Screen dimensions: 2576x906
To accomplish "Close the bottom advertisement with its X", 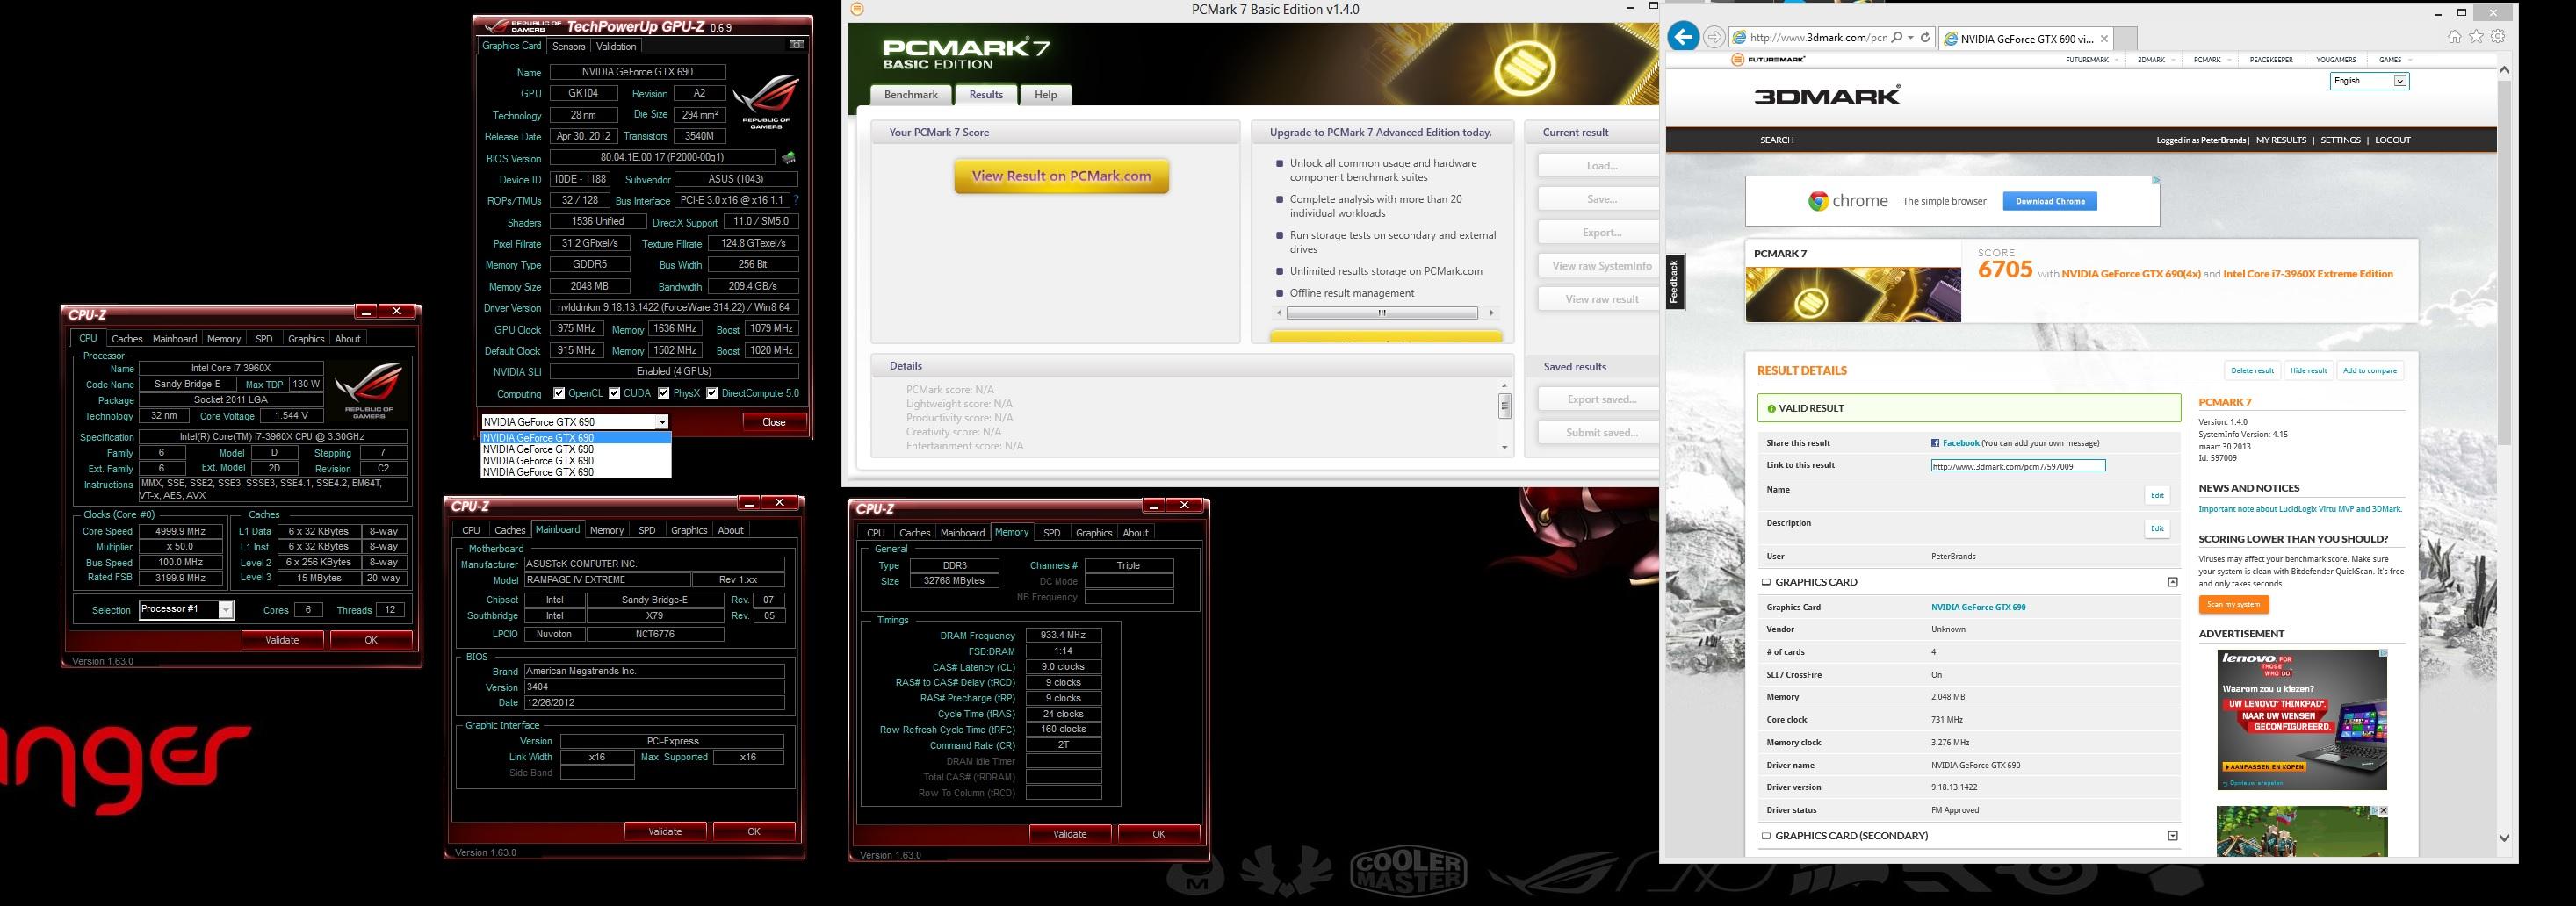I will [x=2383, y=811].
